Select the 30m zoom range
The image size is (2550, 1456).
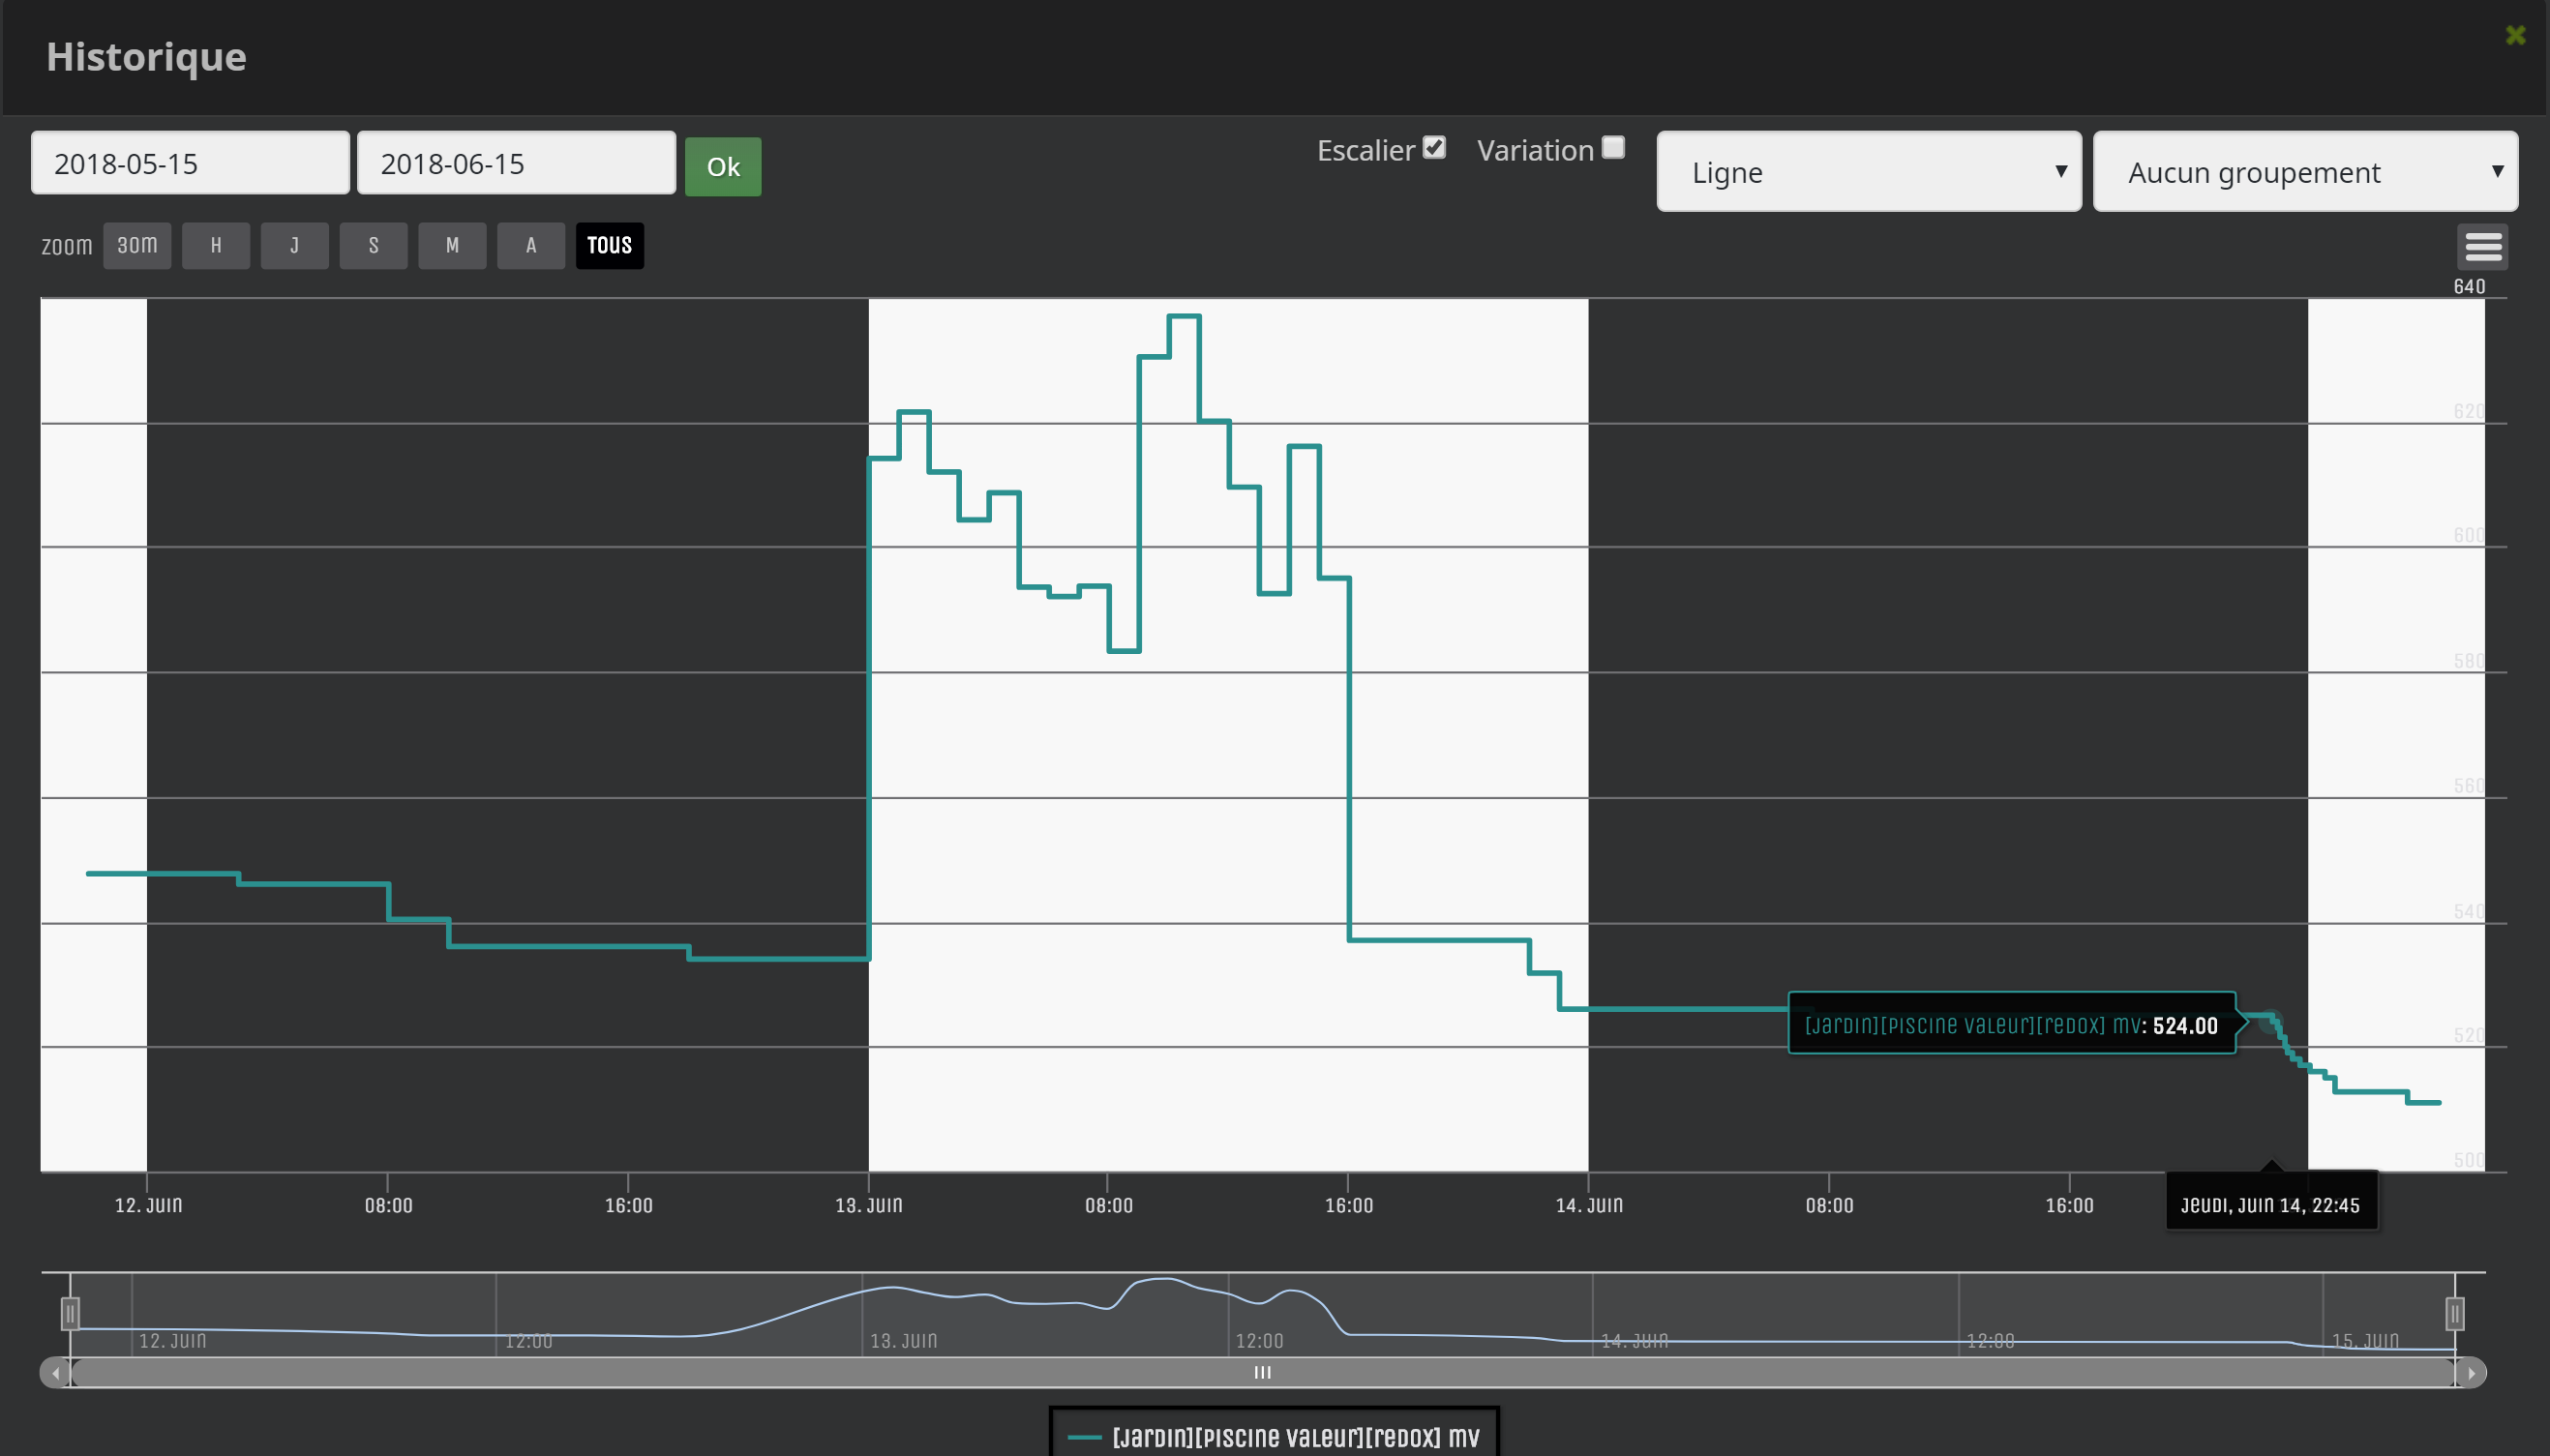(137, 246)
